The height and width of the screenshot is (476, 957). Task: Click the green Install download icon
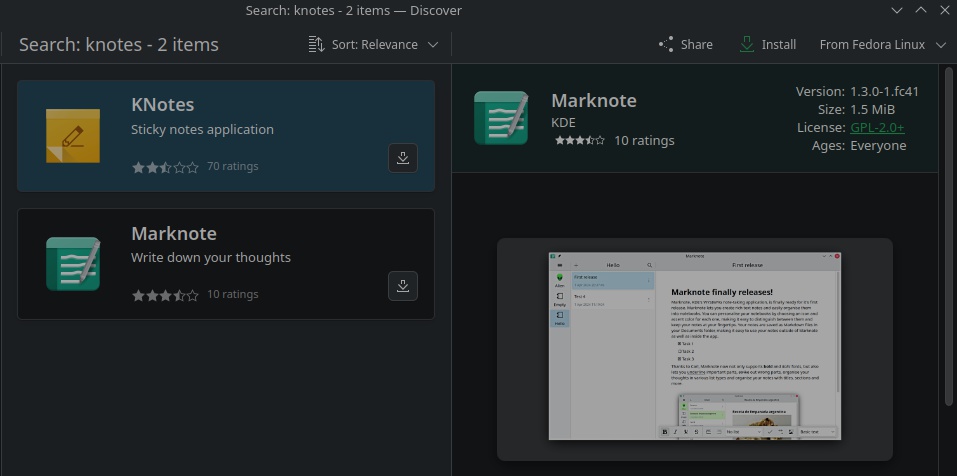pyautogui.click(x=746, y=45)
